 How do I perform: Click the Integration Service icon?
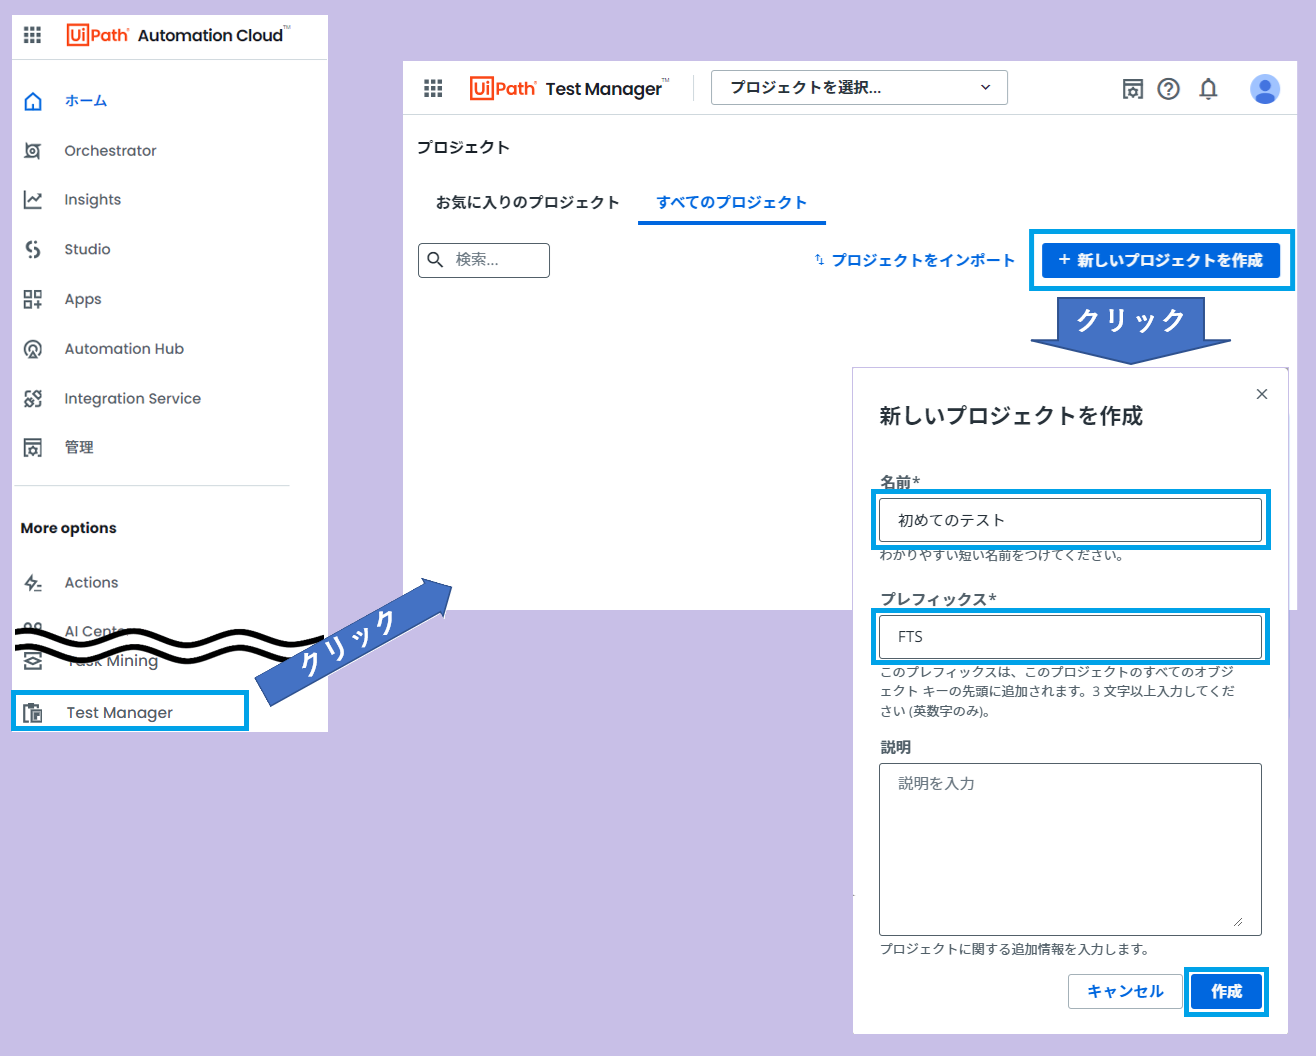(33, 399)
